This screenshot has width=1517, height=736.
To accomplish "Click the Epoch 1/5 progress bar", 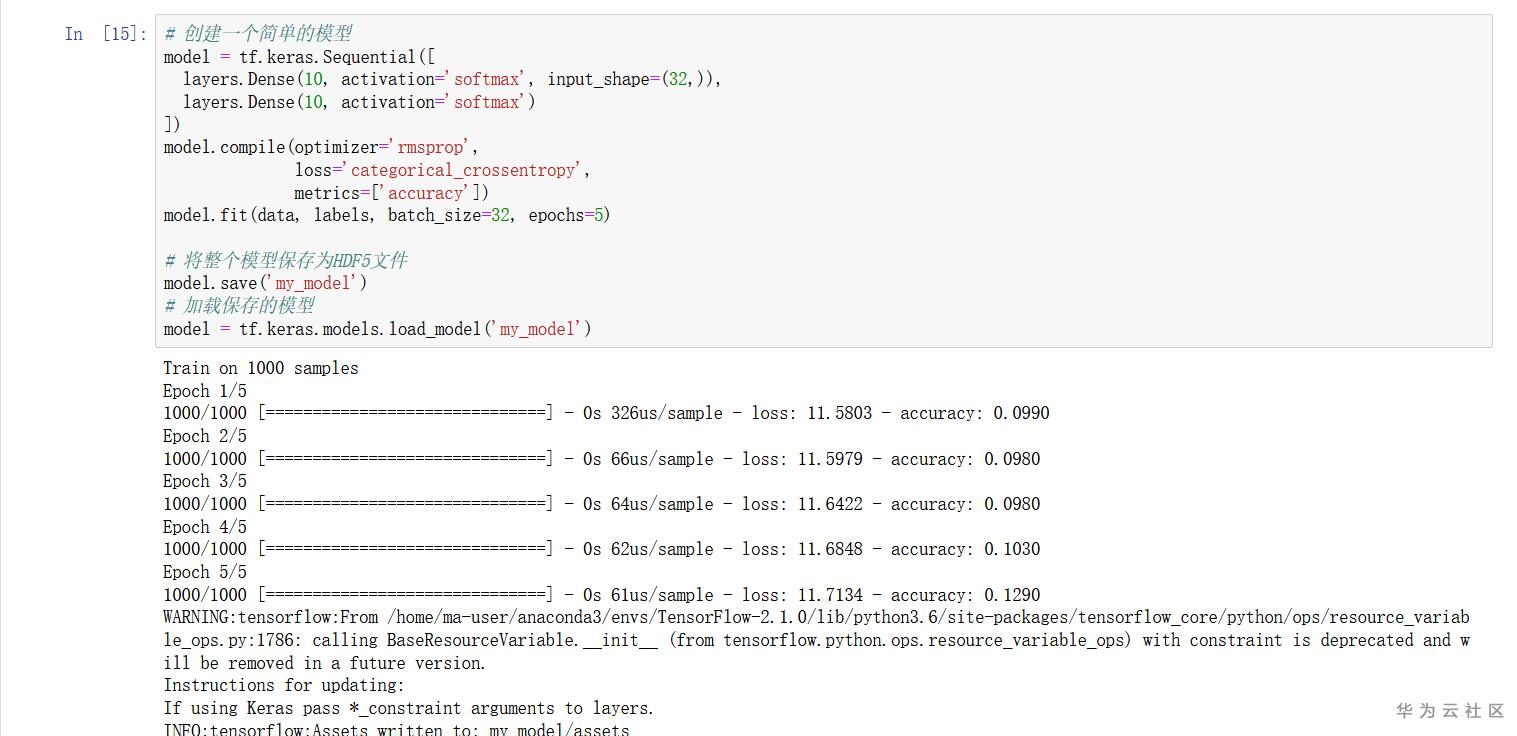I will [x=404, y=413].
